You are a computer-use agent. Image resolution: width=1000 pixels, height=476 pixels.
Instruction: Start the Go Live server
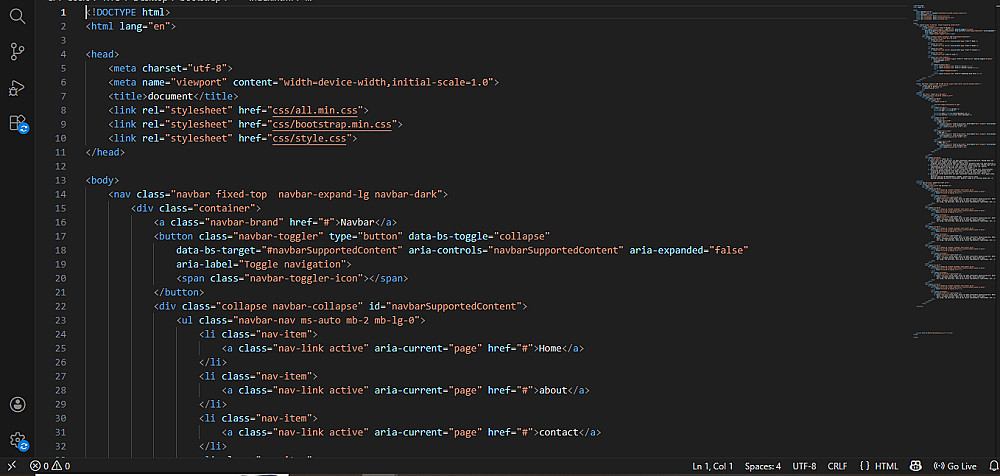955,466
